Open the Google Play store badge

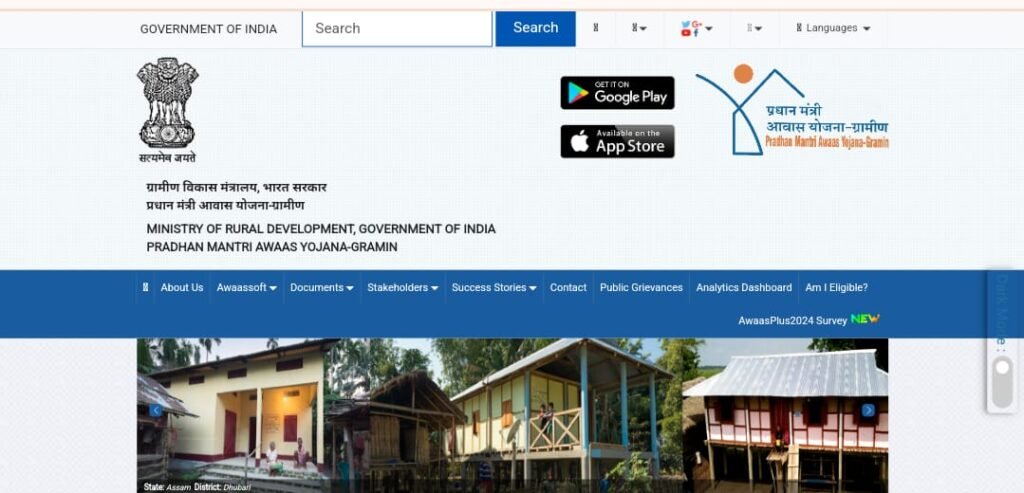pyautogui.click(x=617, y=93)
